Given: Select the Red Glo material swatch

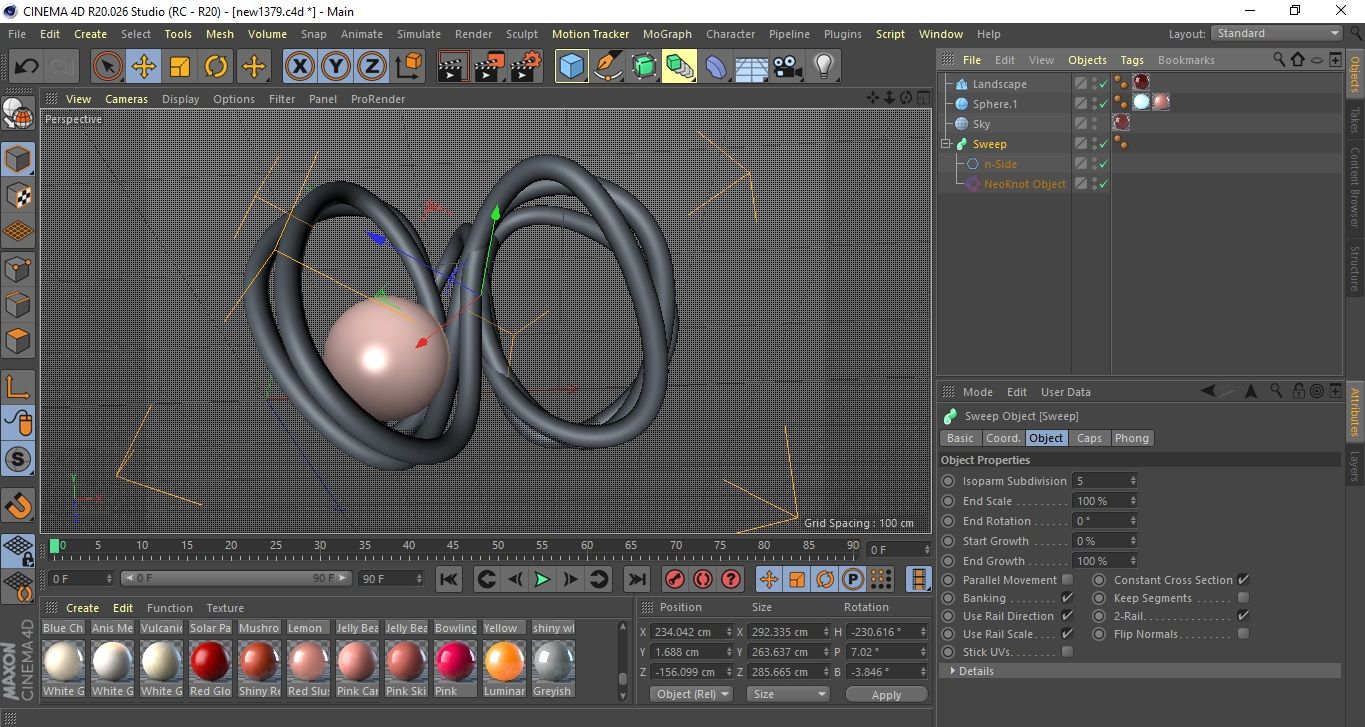Looking at the screenshot, I should coord(210,661).
